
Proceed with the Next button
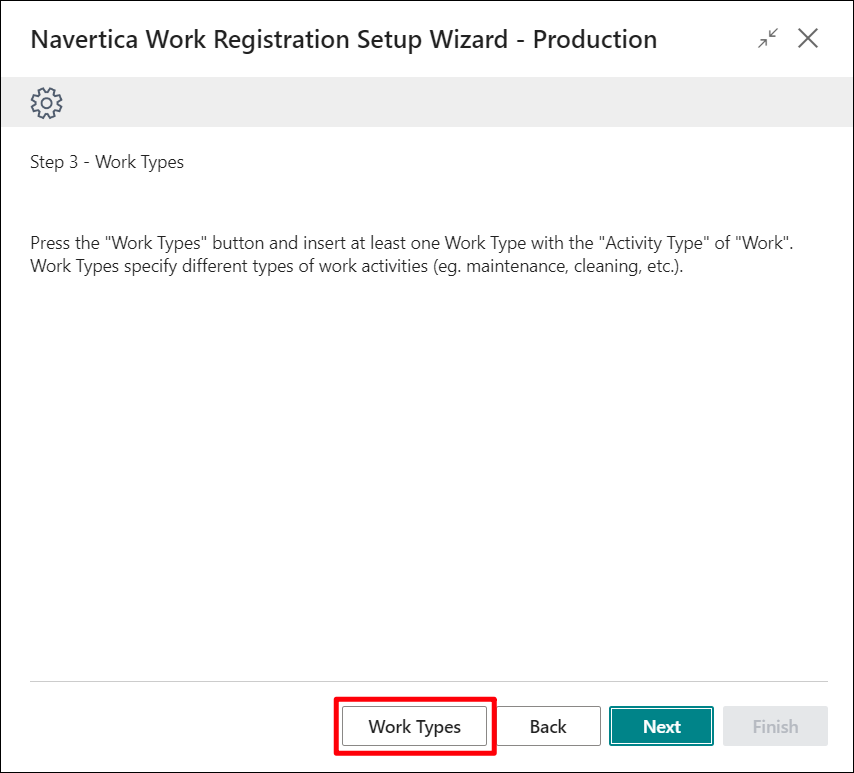click(x=662, y=726)
